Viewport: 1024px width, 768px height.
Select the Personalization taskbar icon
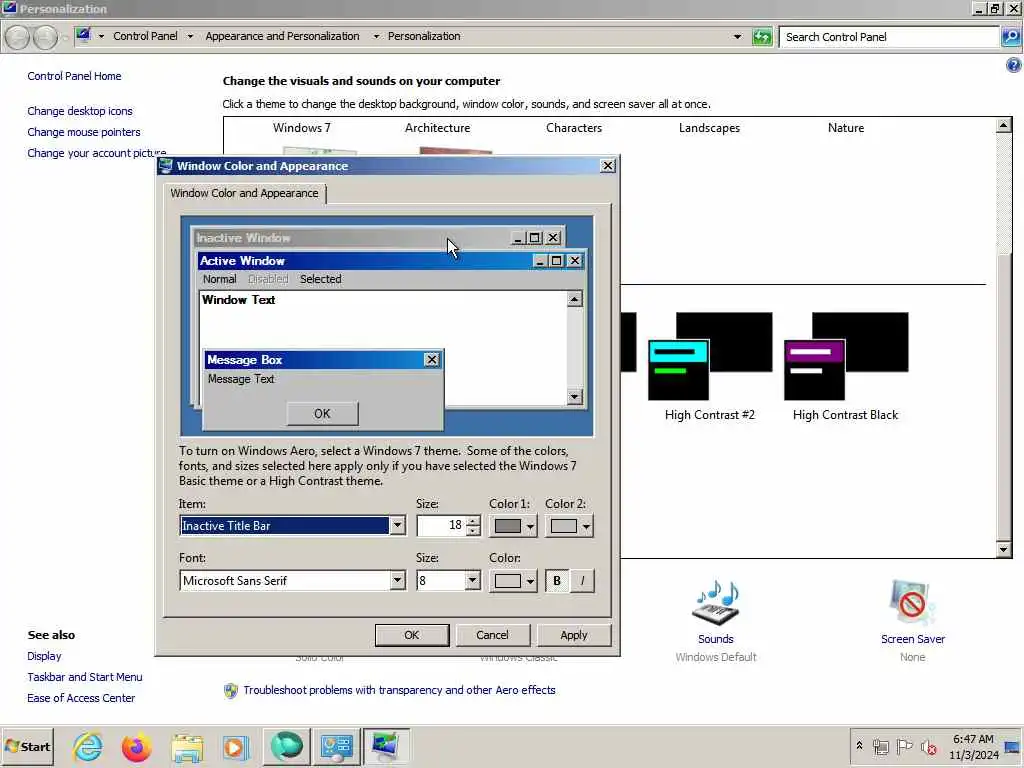click(x=386, y=746)
